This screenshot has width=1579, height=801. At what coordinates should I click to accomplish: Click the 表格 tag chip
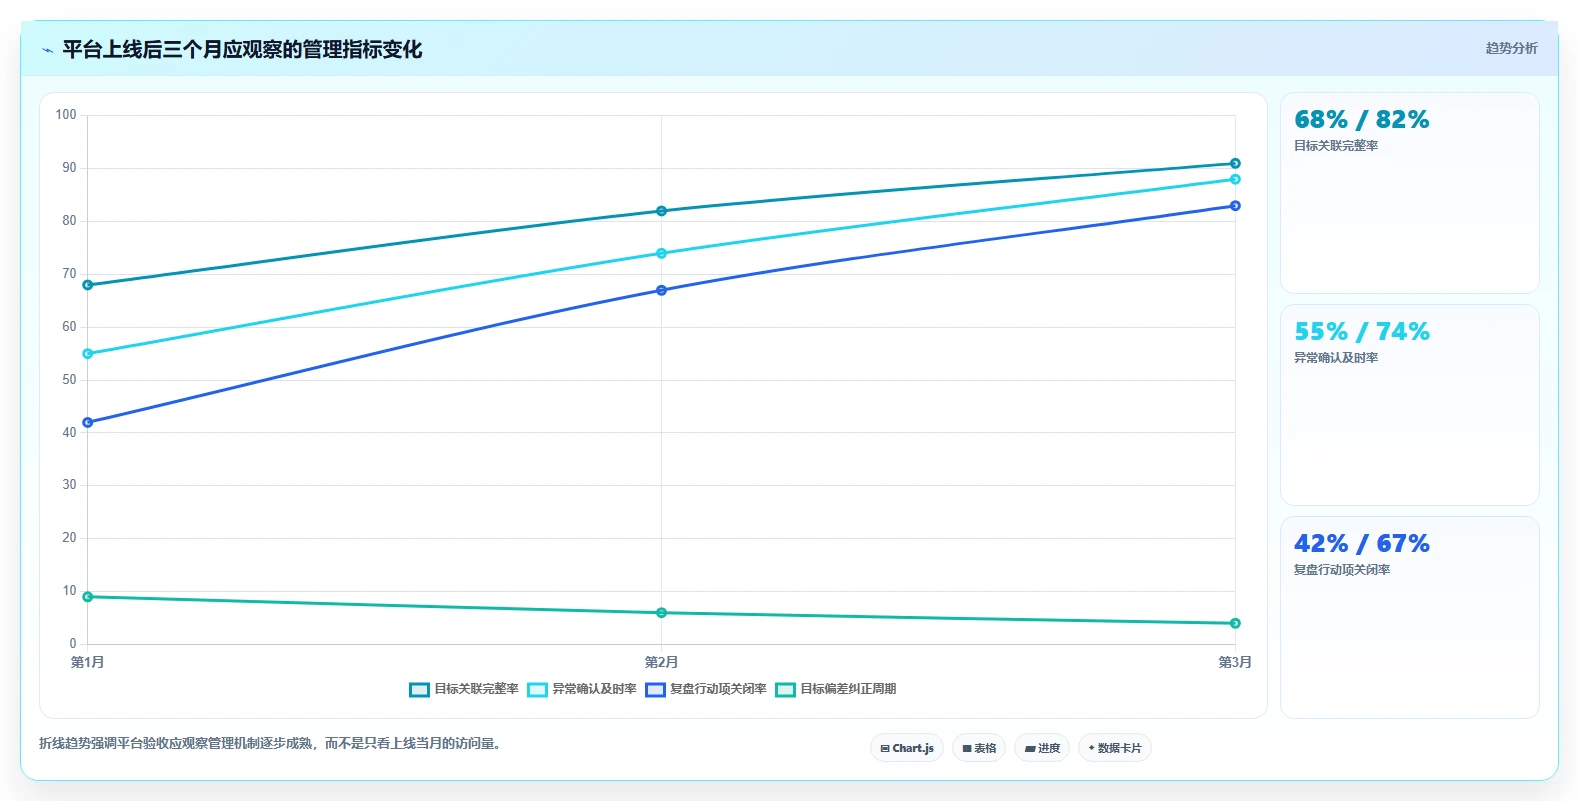979,748
